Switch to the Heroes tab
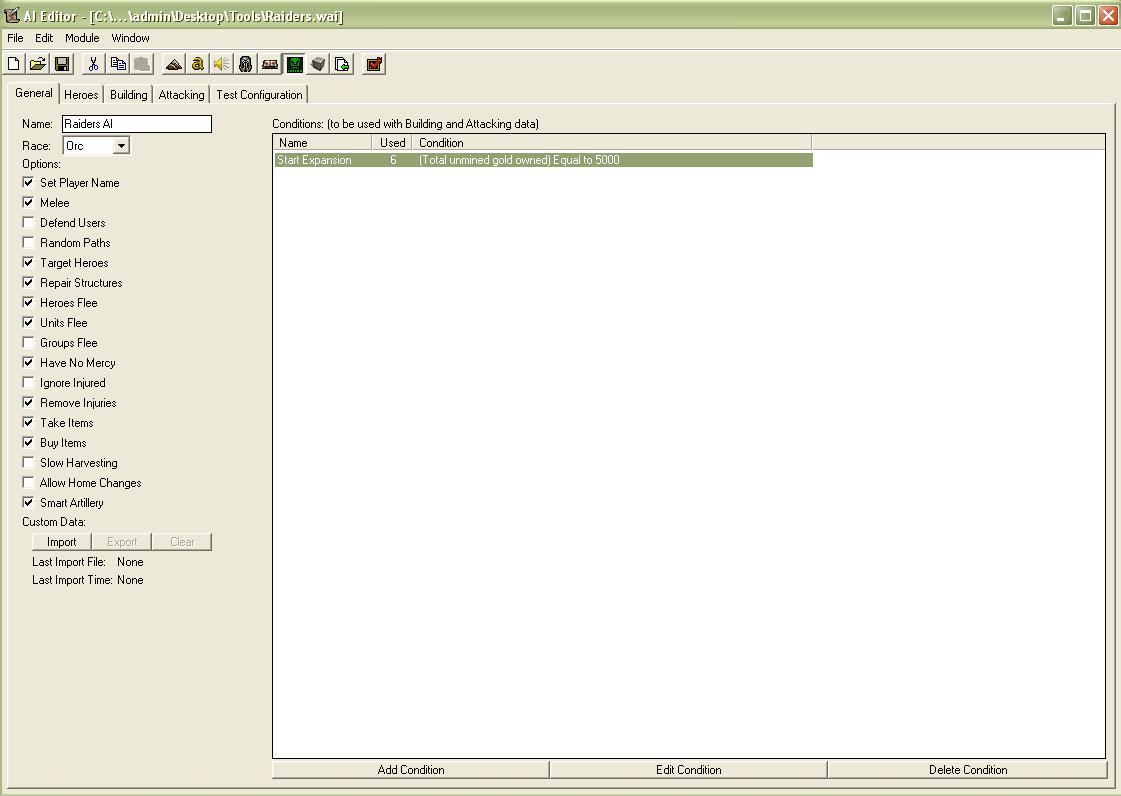 click(82, 94)
